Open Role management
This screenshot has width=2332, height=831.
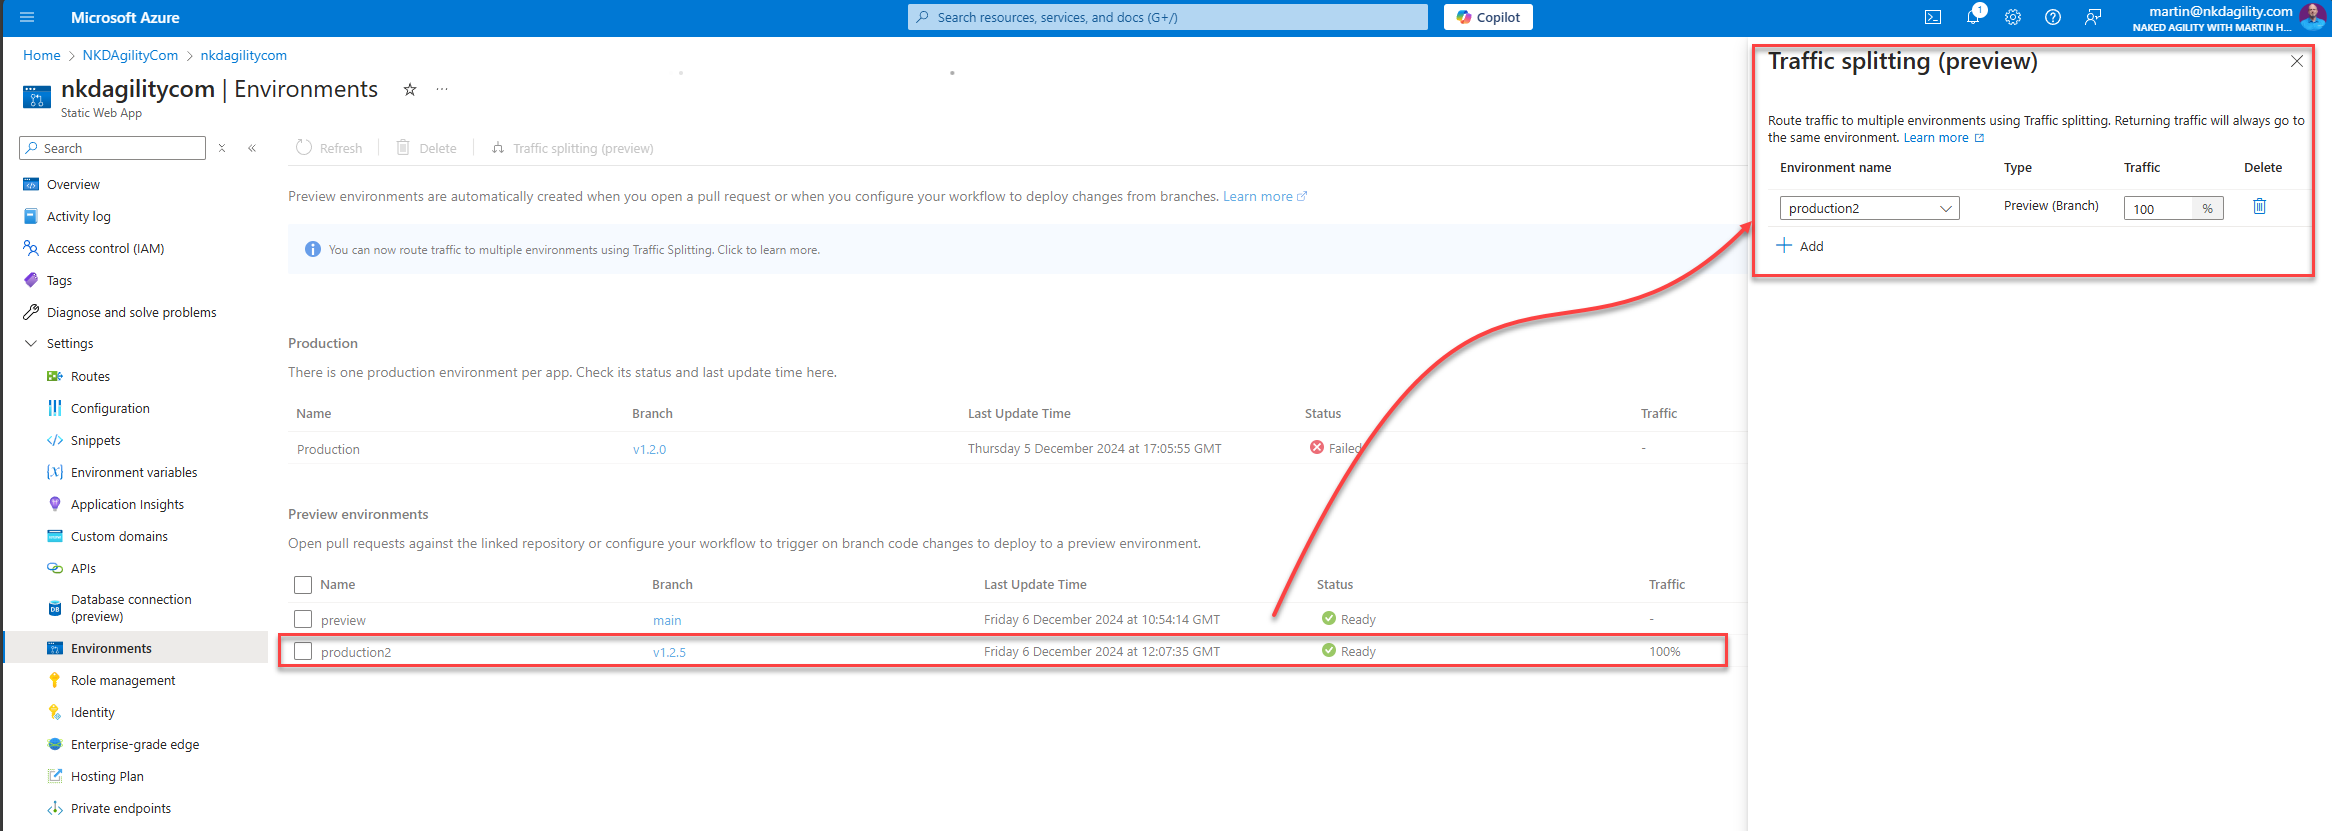[123, 680]
